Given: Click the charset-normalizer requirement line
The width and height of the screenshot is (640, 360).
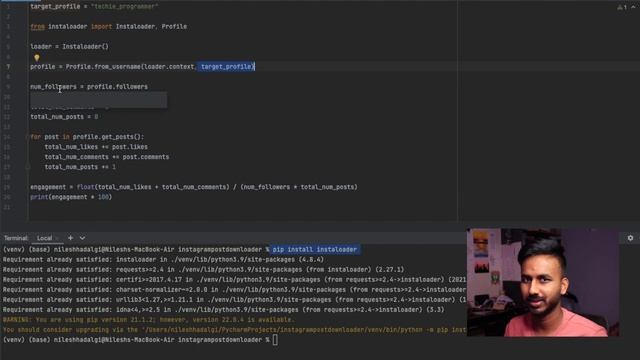Looking at the screenshot, I should 234,290.
